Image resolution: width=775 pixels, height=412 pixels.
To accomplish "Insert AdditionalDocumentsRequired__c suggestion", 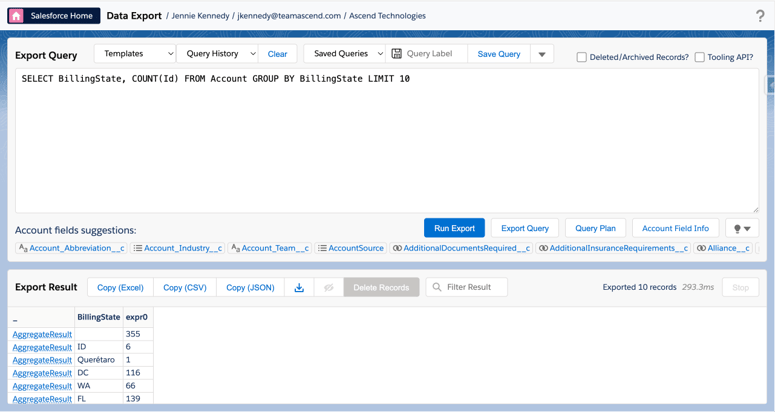I will pyautogui.click(x=461, y=248).
